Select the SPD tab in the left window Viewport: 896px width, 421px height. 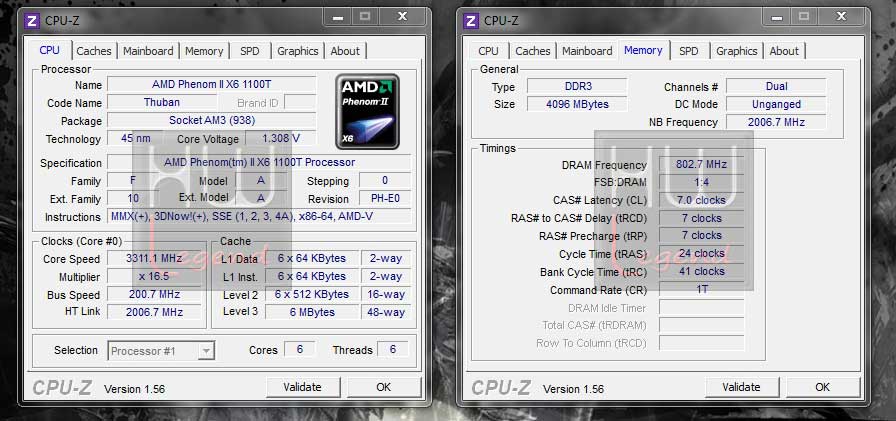pos(250,51)
